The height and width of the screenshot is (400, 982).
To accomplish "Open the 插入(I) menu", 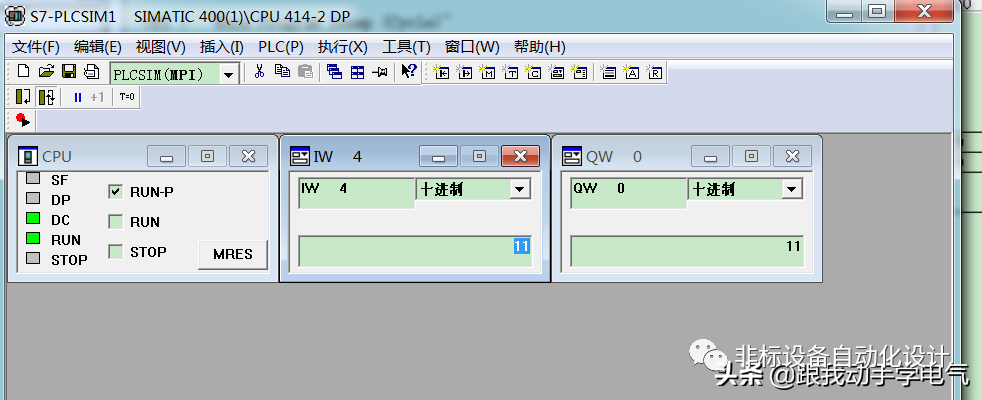I will coord(222,47).
